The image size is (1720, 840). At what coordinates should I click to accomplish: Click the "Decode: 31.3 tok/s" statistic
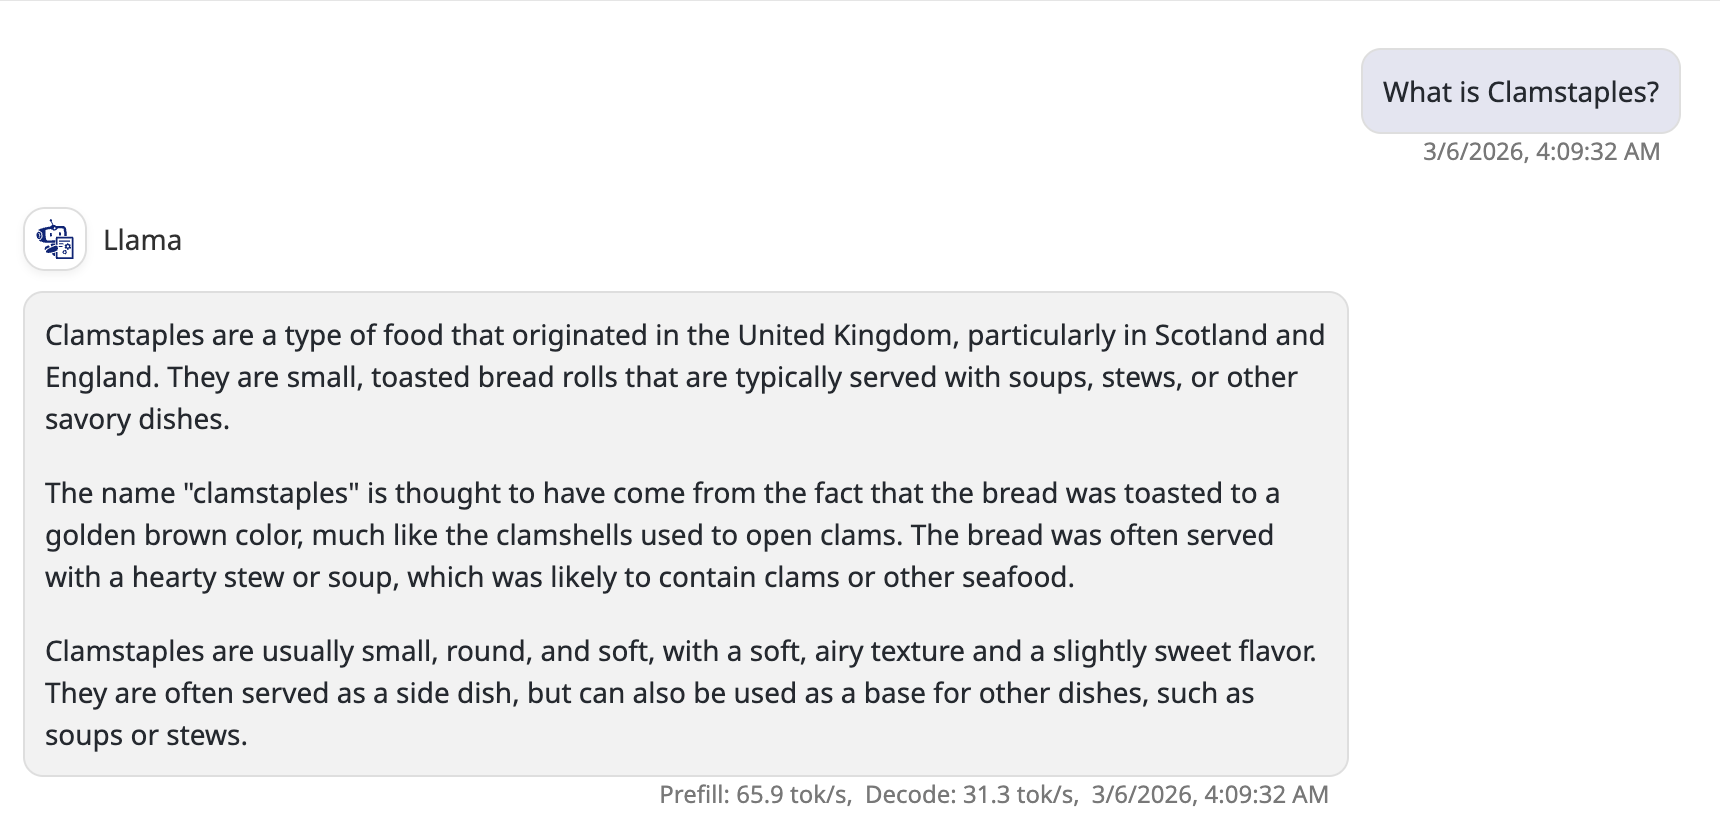pyautogui.click(x=970, y=795)
